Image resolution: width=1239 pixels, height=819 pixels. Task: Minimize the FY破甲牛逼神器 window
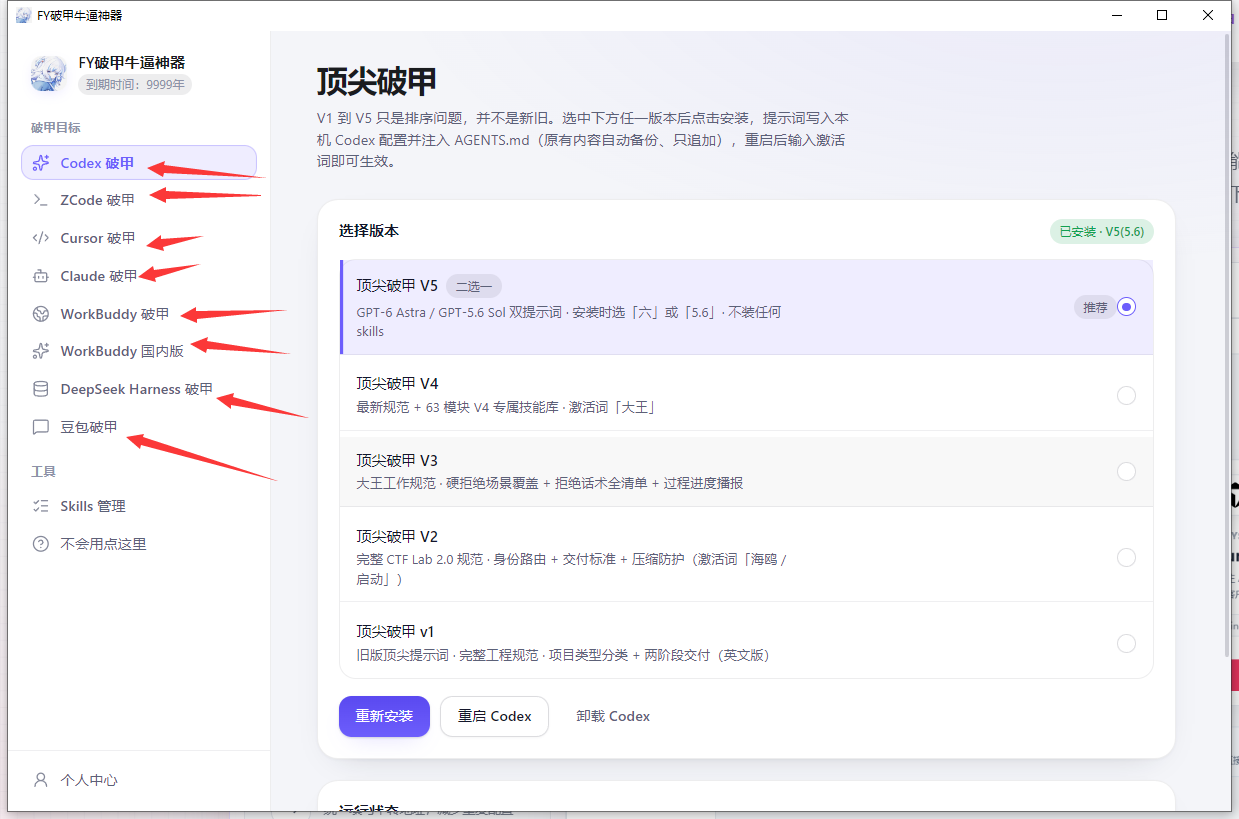point(1116,15)
